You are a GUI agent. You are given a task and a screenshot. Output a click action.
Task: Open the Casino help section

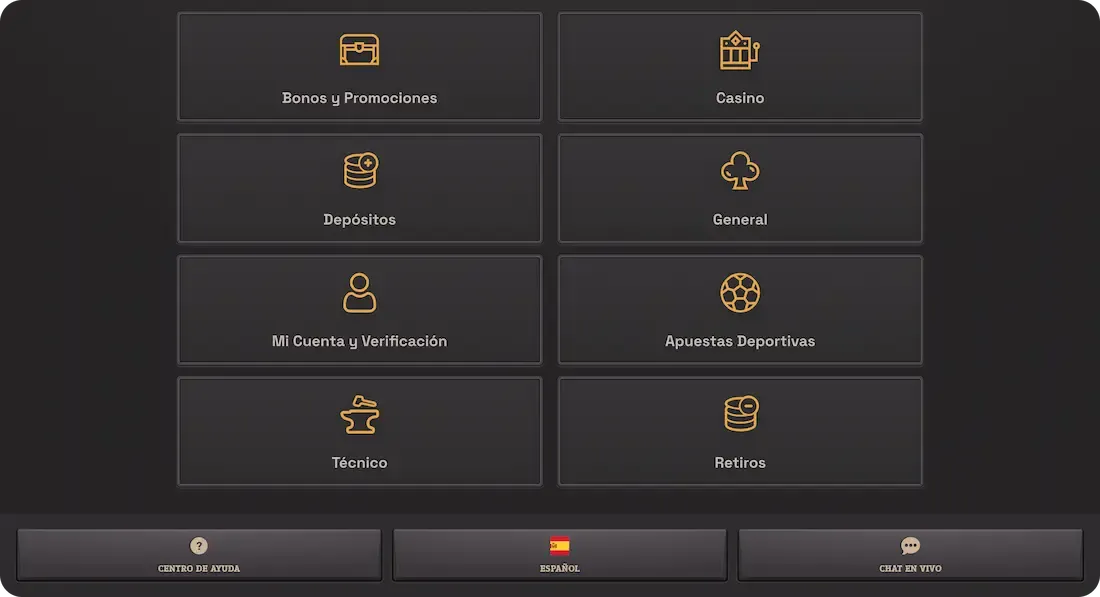pyautogui.click(x=739, y=66)
